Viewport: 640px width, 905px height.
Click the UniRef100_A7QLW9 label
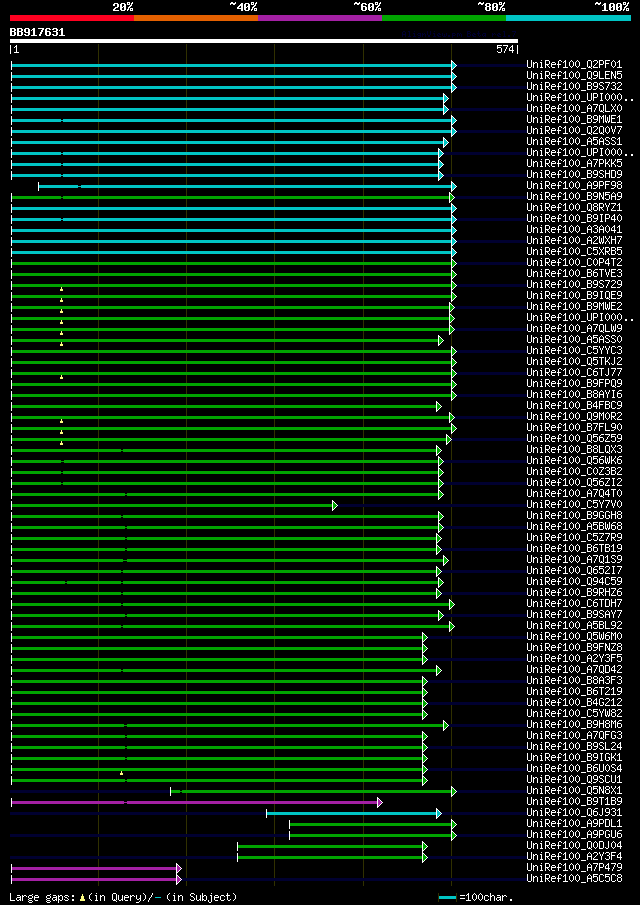pos(574,329)
